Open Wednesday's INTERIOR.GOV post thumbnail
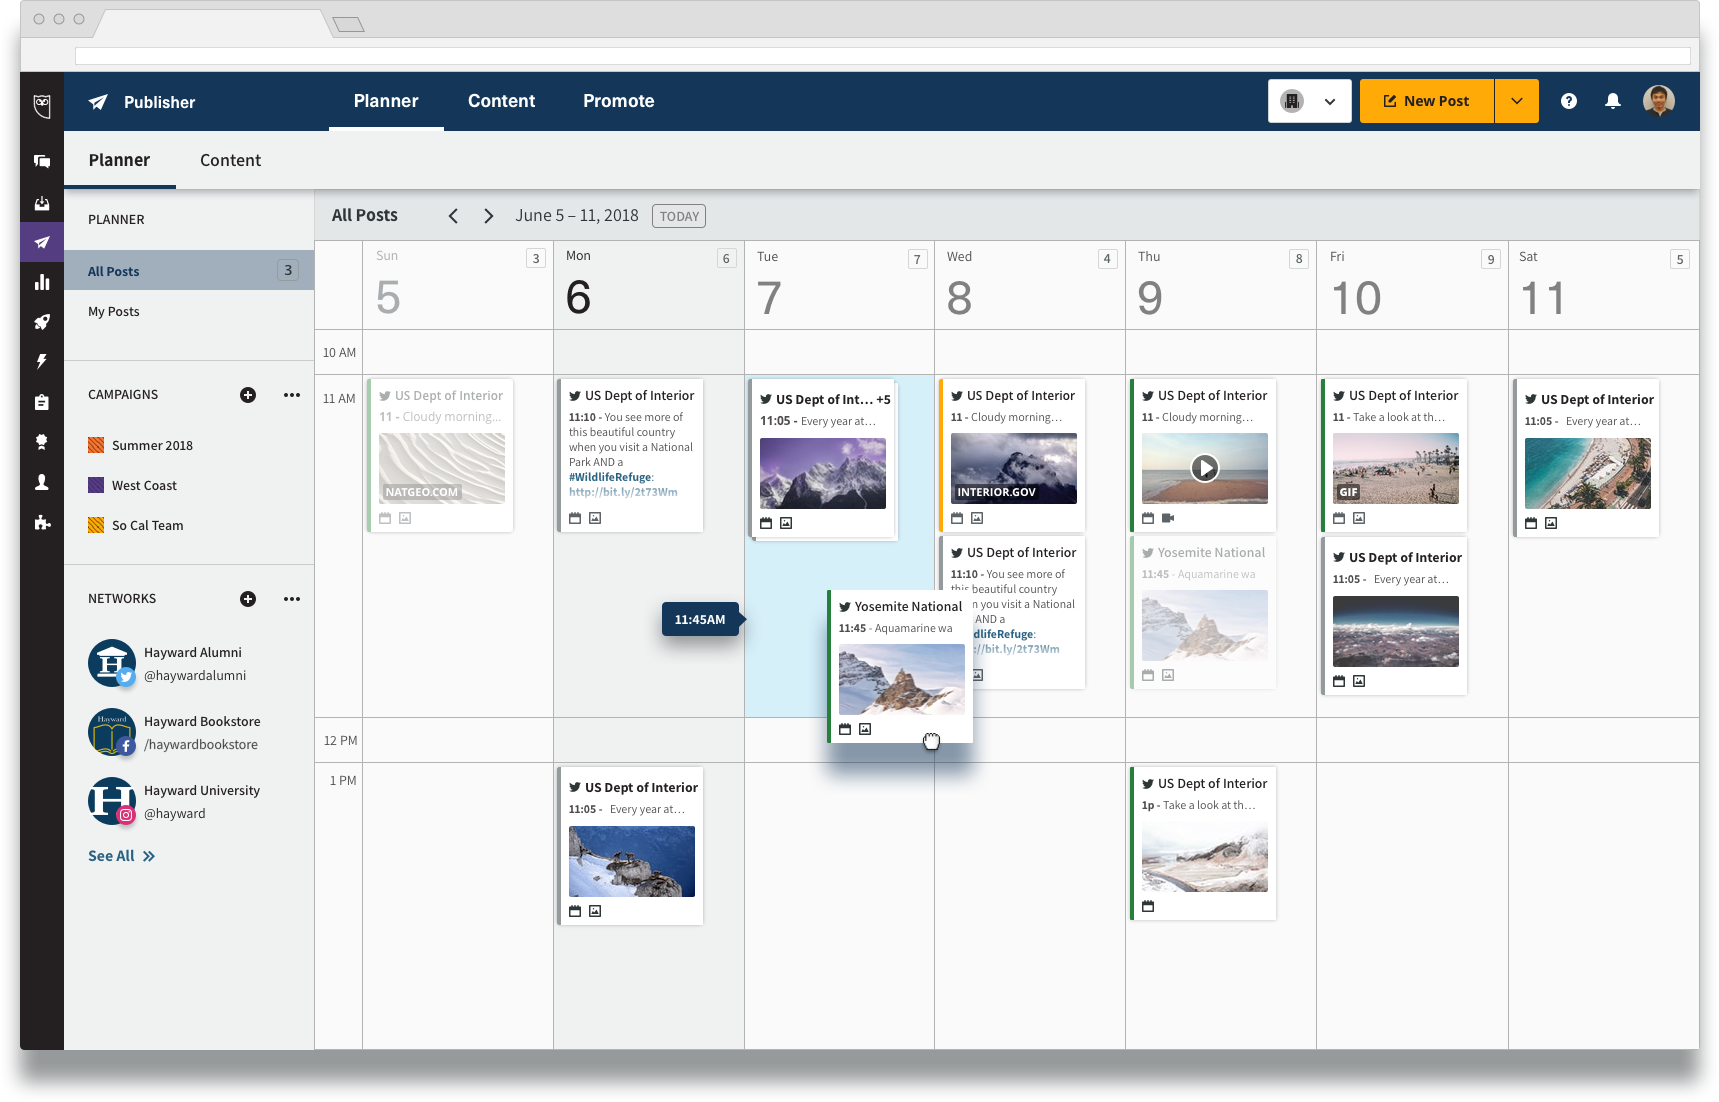1719x1102 pixels. tap(1014, 468)
